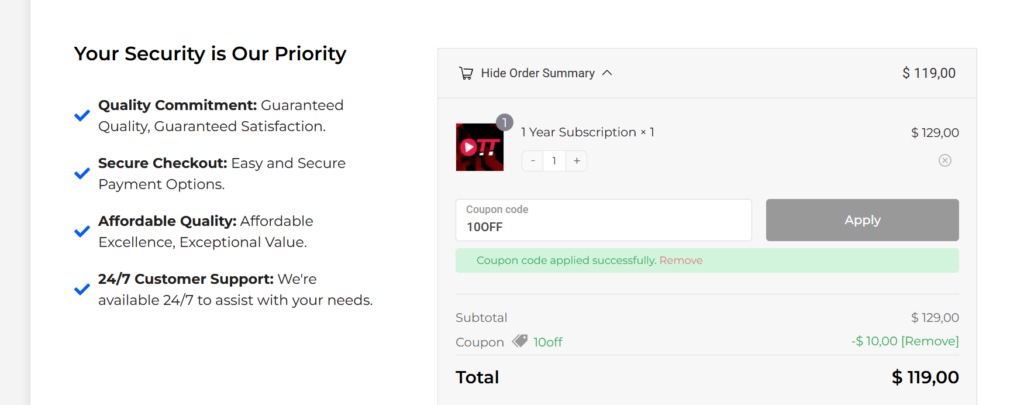Image resolution: width=1024 pixels, height=405 pixels.
Task: Click the checkmark beside Quality Commitment
Action: [x=82, y=115]
